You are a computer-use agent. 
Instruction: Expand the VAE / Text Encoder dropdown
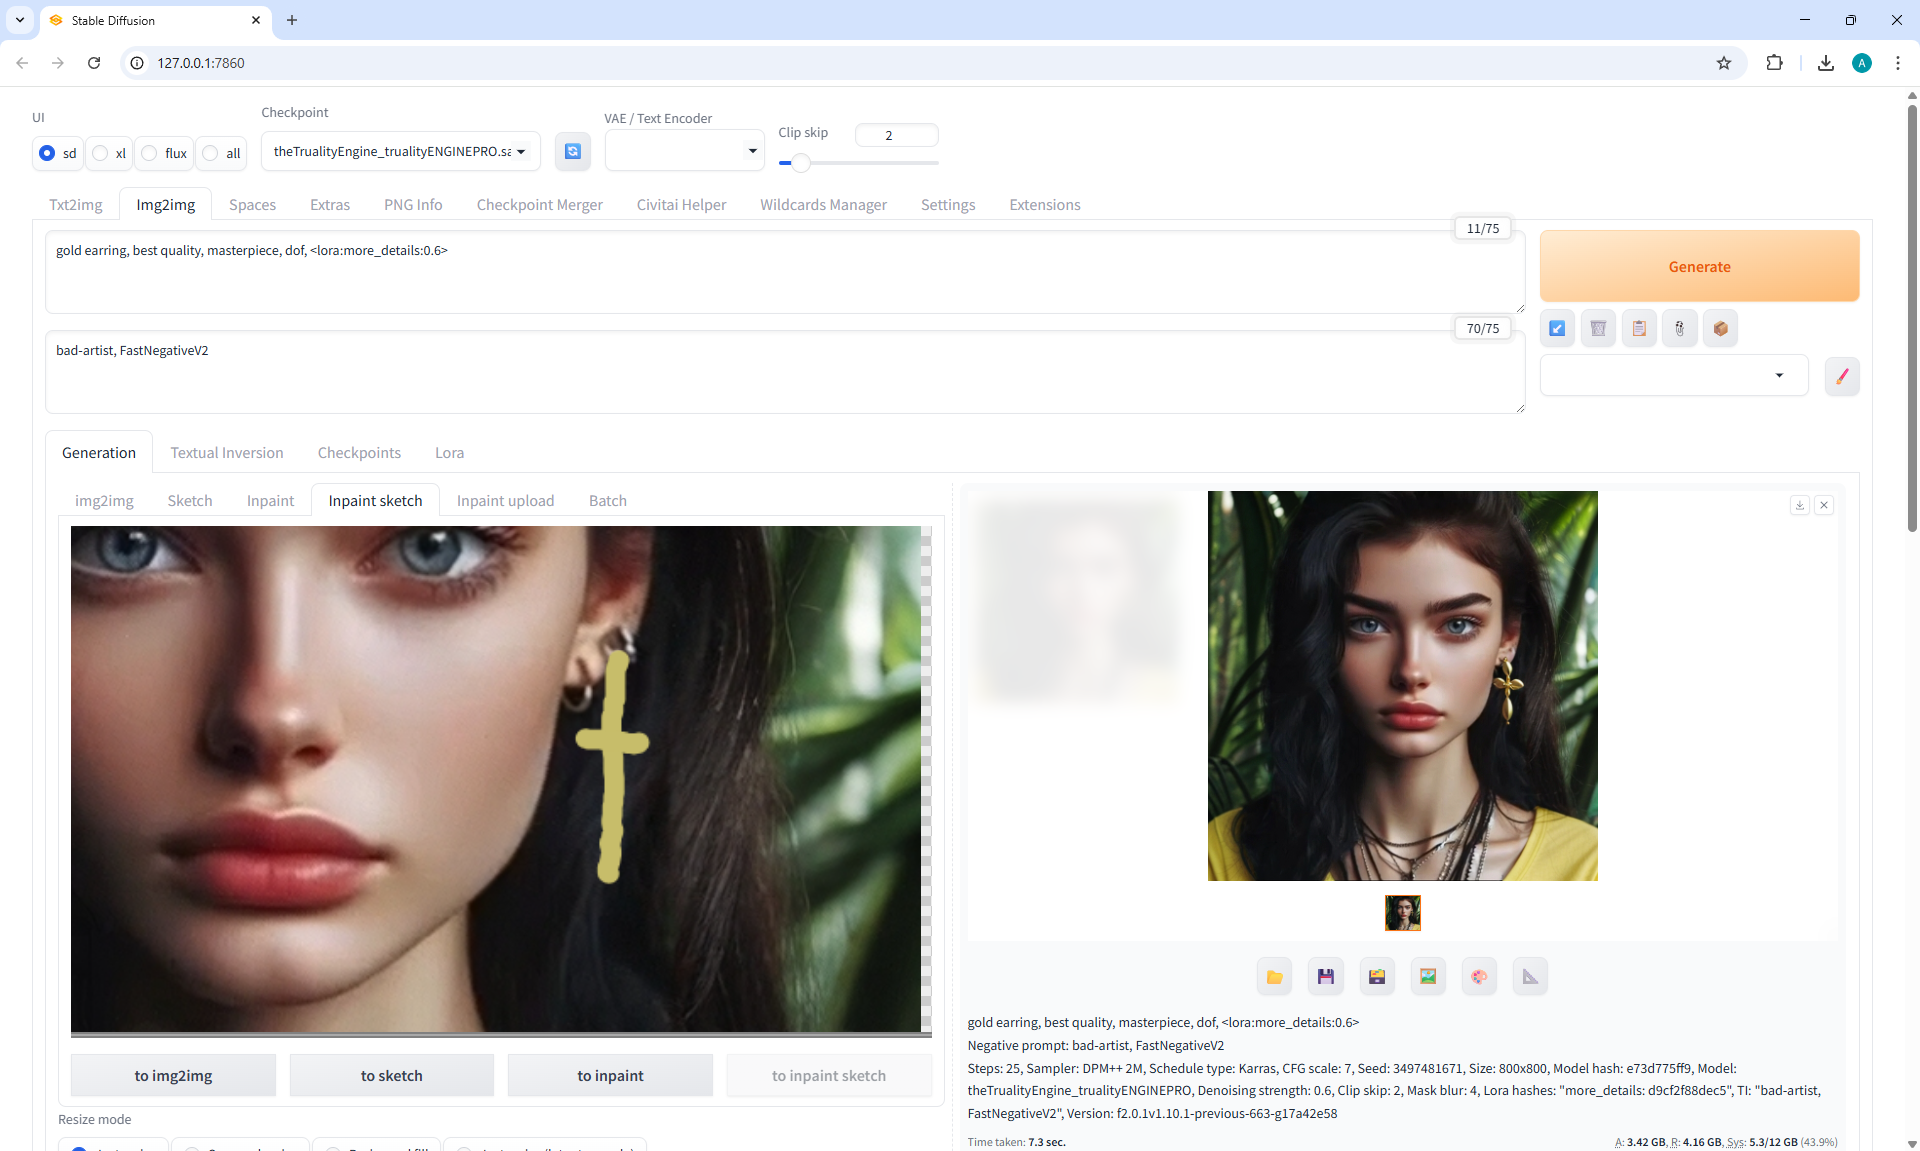684,151
